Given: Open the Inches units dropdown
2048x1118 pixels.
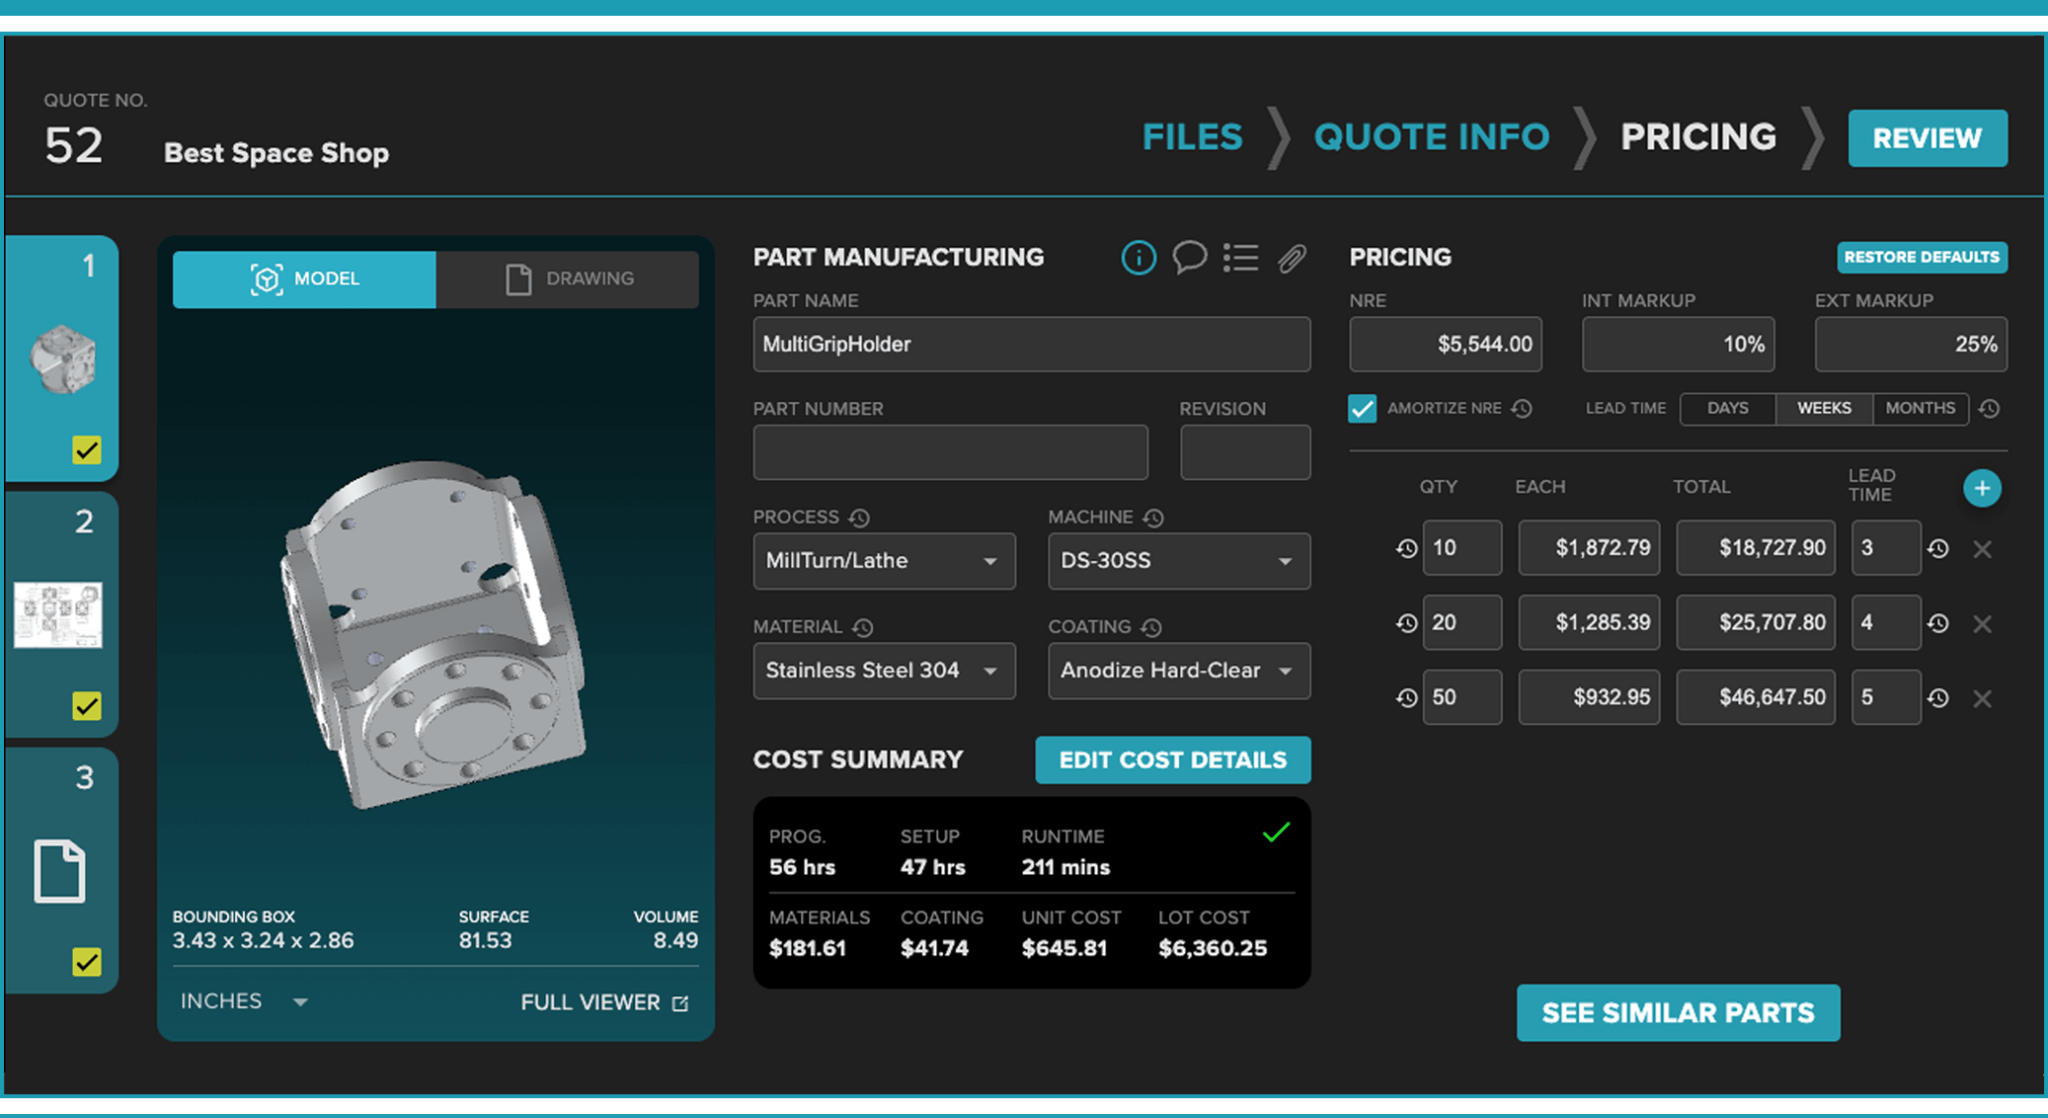Looking at the screenshot, I should click(x=244, y=1001).
